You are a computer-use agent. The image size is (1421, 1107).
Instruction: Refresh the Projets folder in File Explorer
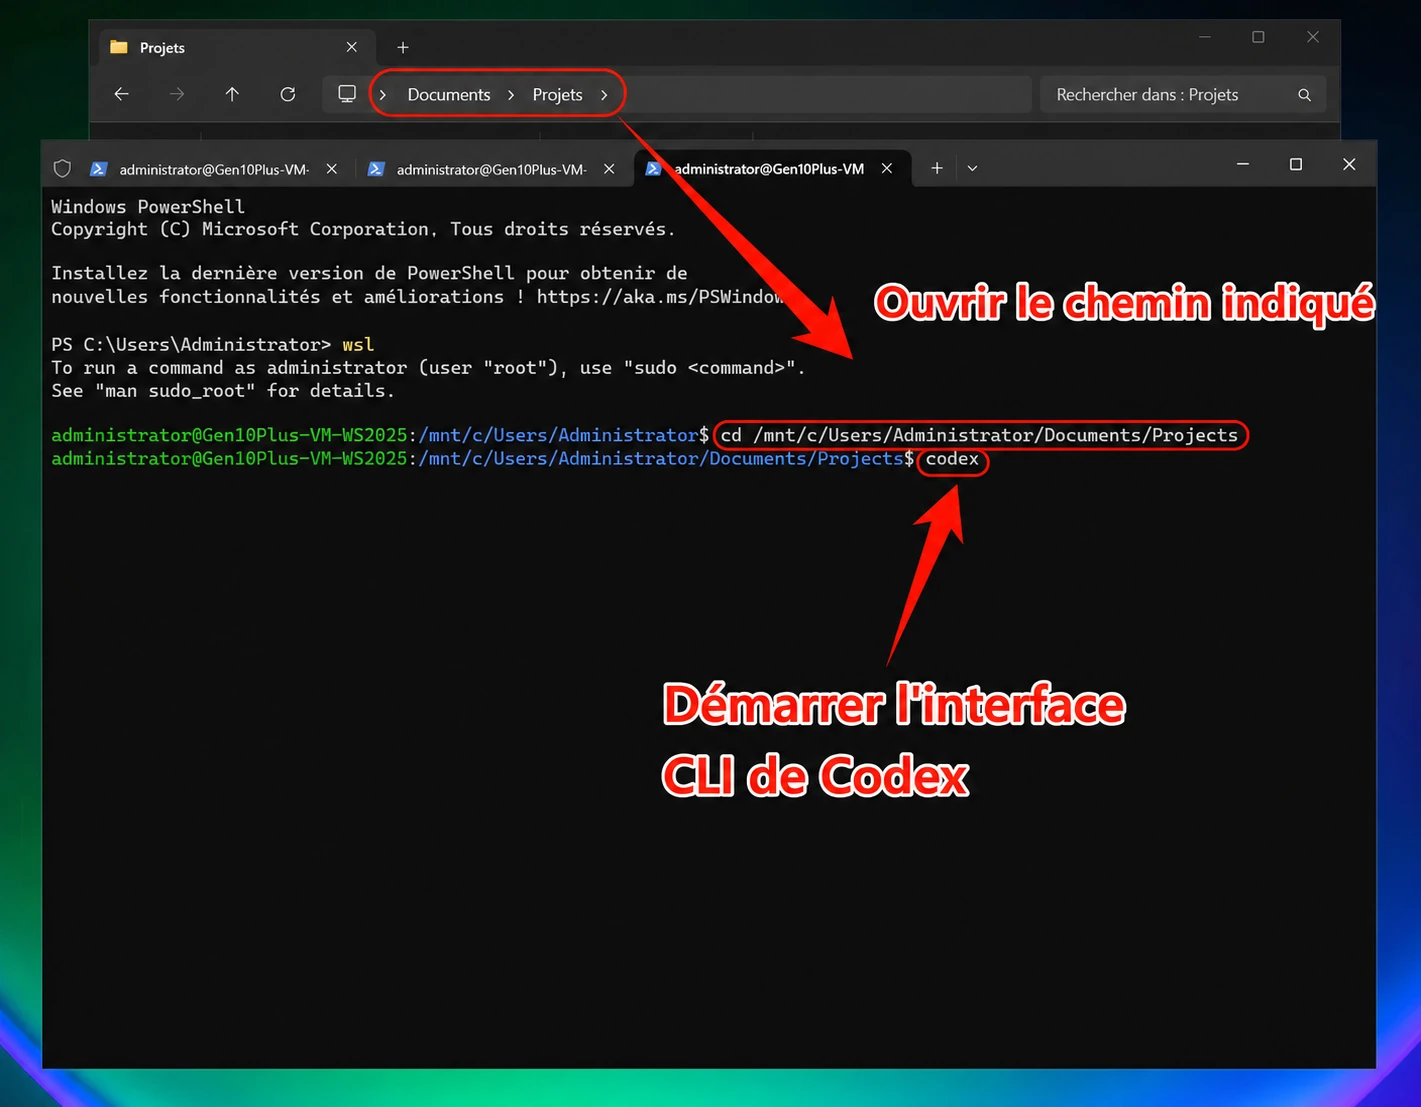[288, 94]
